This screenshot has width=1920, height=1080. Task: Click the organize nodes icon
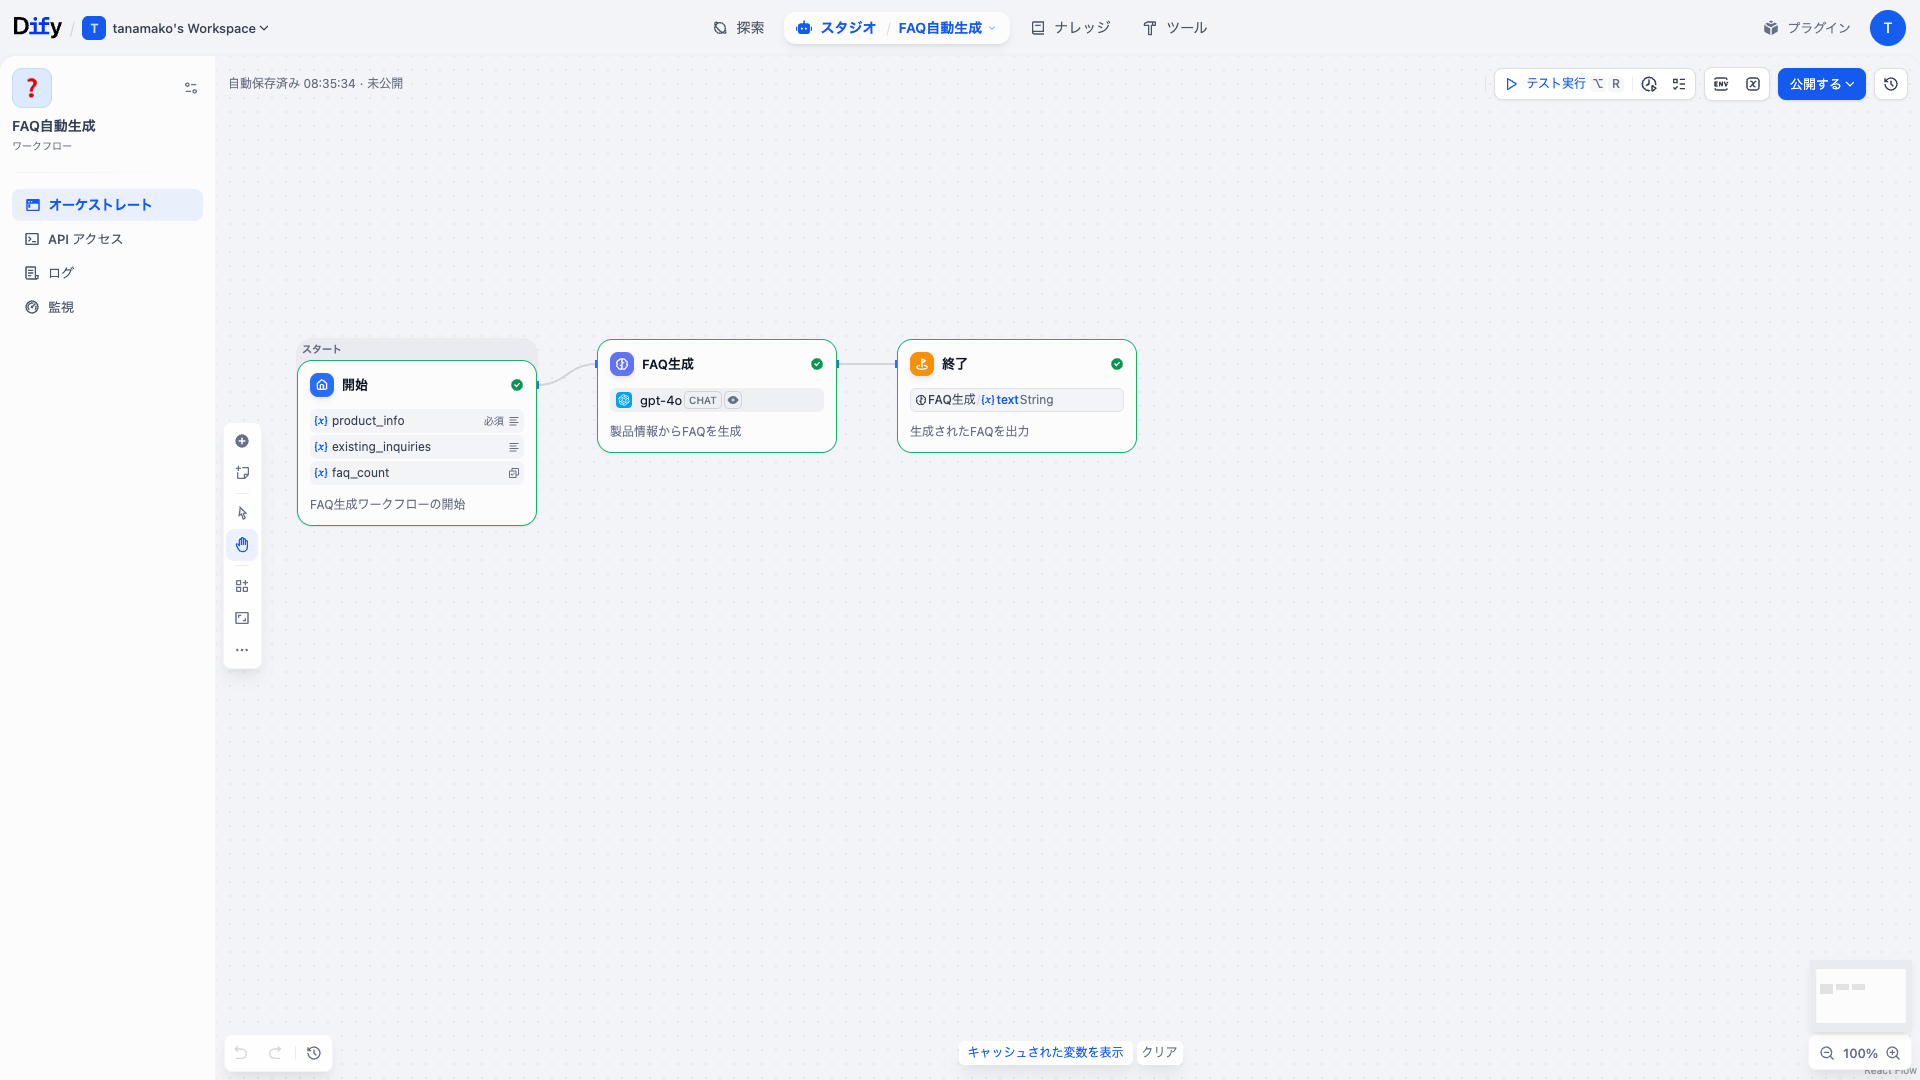[242, 586]
